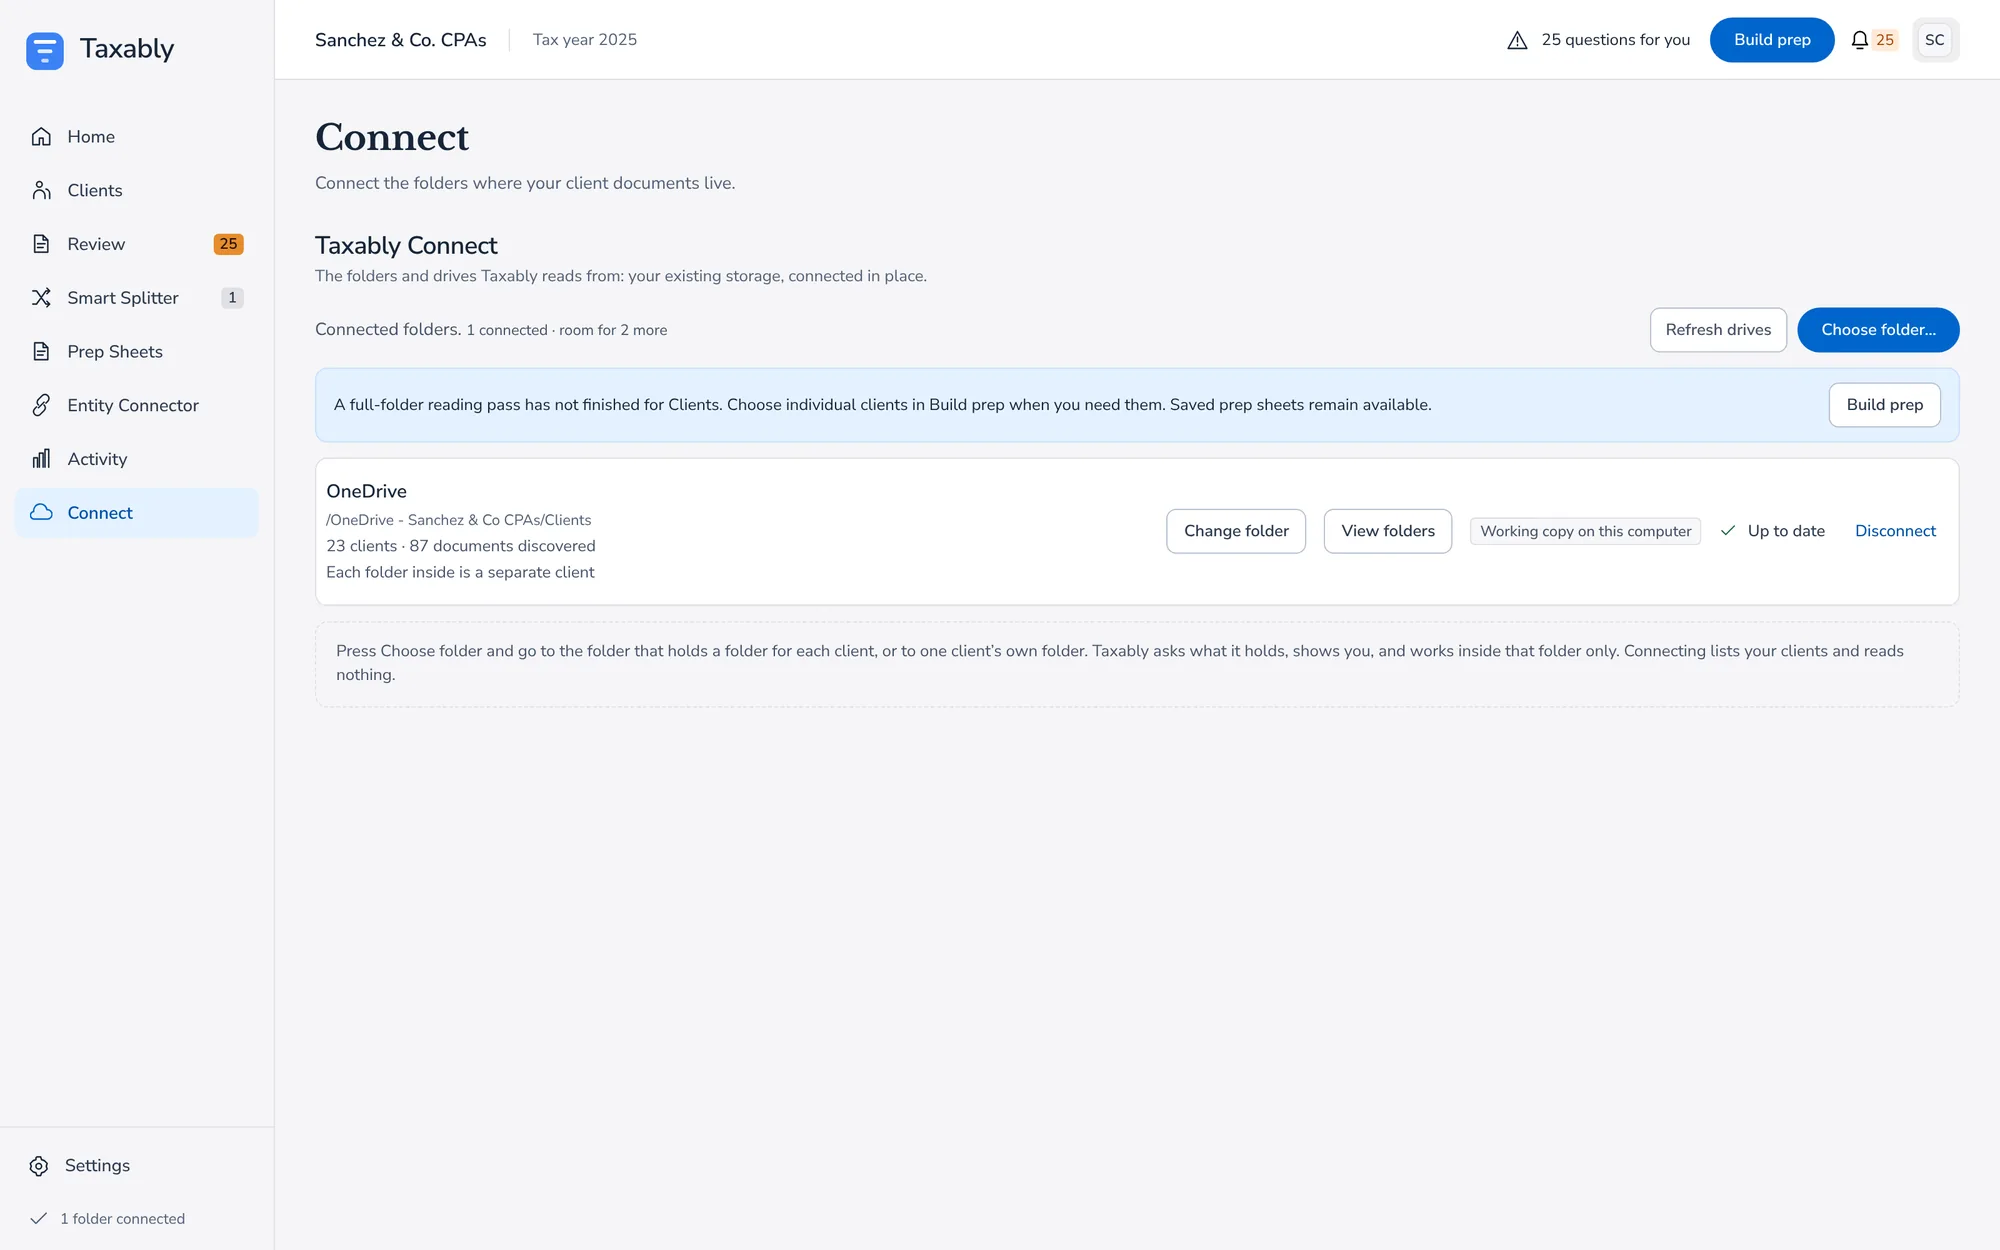Click the Connect cloud icon
Viewport: 2000px width, 1250px height.
click(41, 513)
